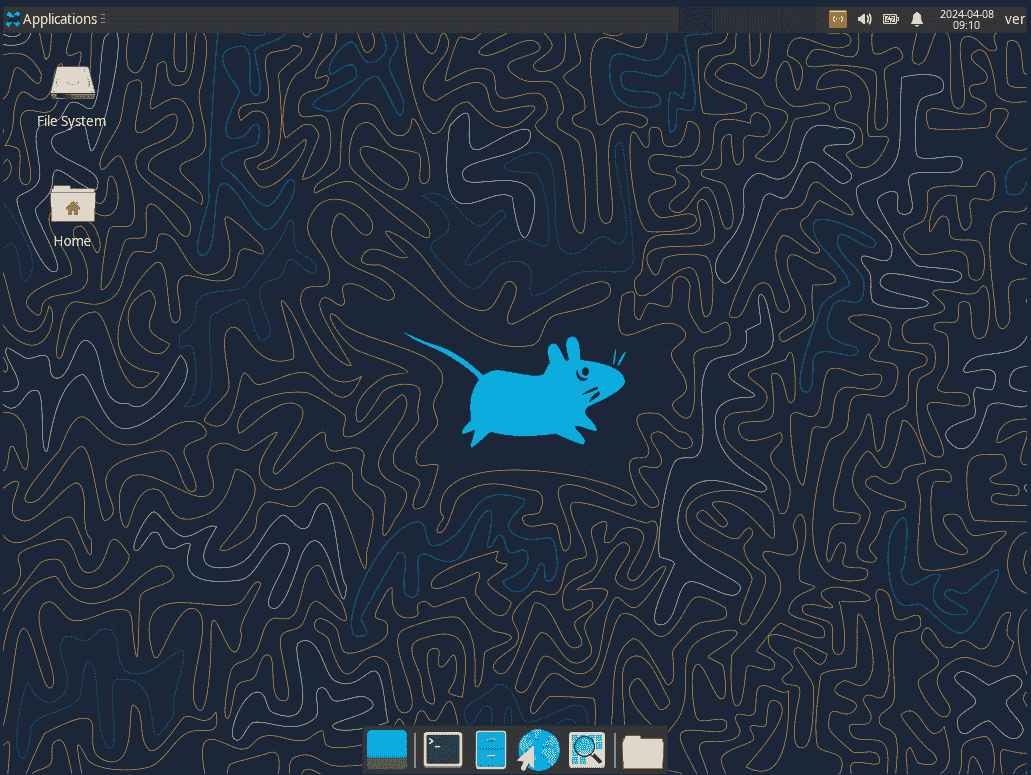Click the 'Home' label text
Viewport: 1031px width, 775px height.
(x=72, y=241)
